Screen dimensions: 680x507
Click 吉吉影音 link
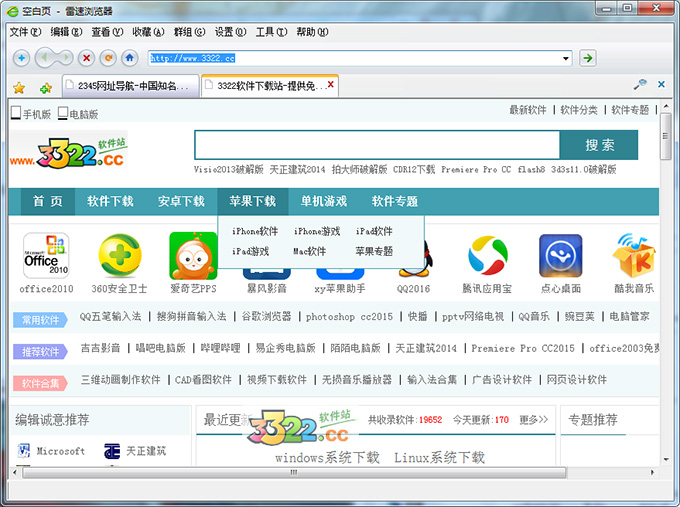coord(101,348)
